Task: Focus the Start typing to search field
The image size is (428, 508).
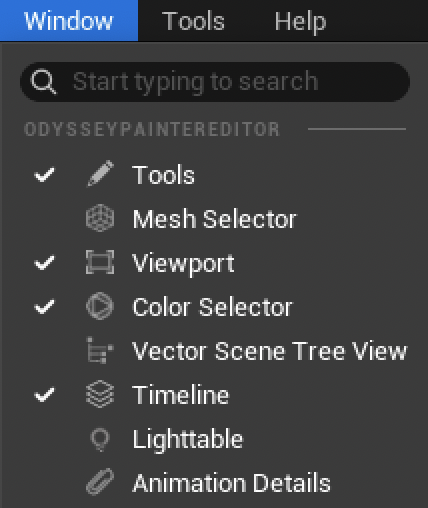Action: point(215,82)
